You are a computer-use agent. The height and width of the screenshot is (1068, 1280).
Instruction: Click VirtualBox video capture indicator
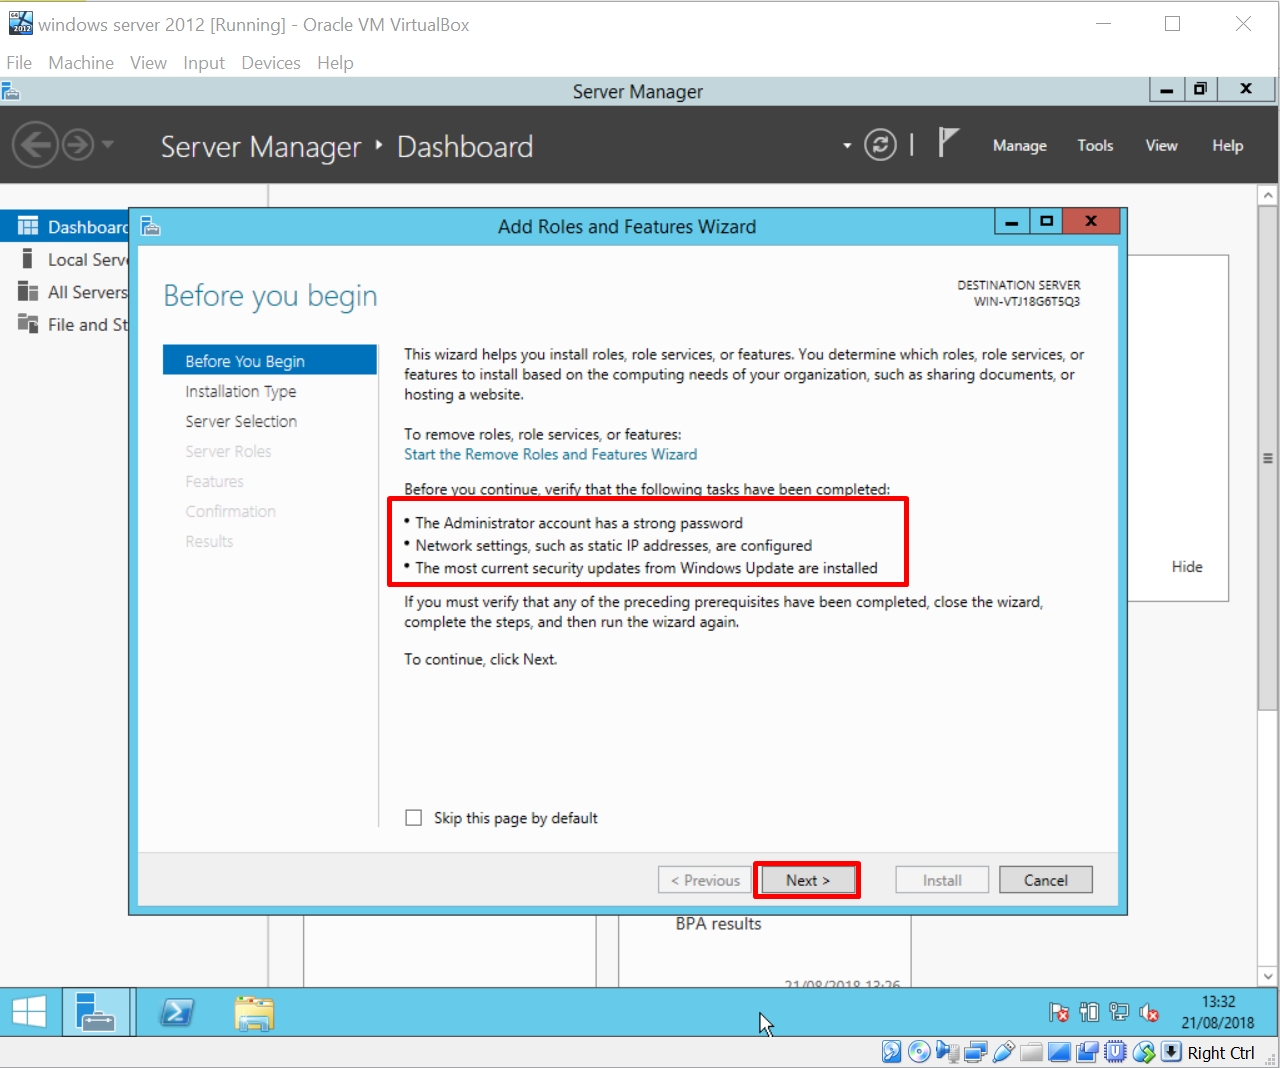(x=1088, y=1052)
